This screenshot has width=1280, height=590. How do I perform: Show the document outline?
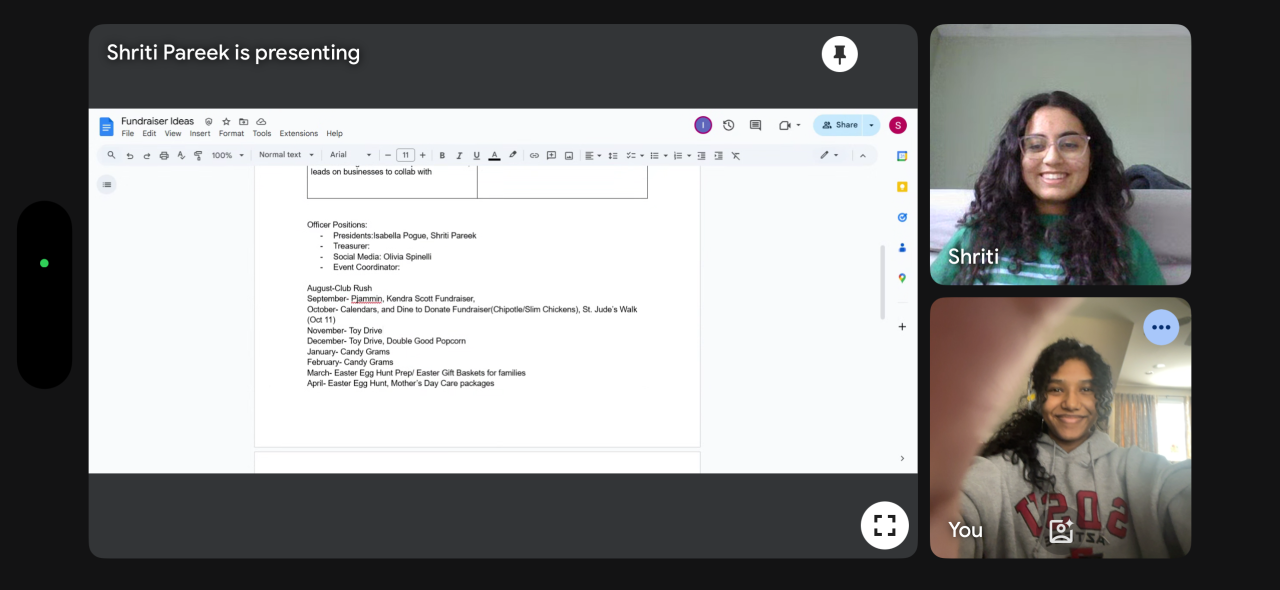[x=107, y=184]
